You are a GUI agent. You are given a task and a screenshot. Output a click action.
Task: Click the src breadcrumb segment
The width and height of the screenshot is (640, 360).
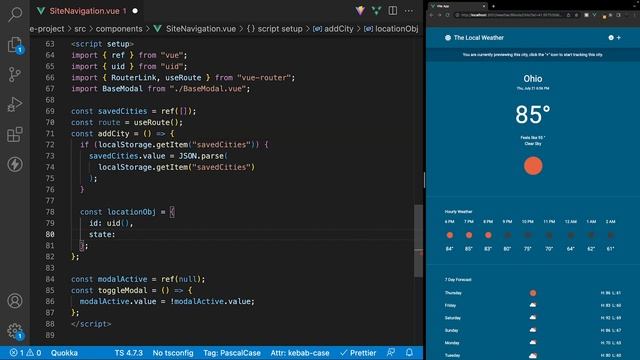tap(80, 29)
